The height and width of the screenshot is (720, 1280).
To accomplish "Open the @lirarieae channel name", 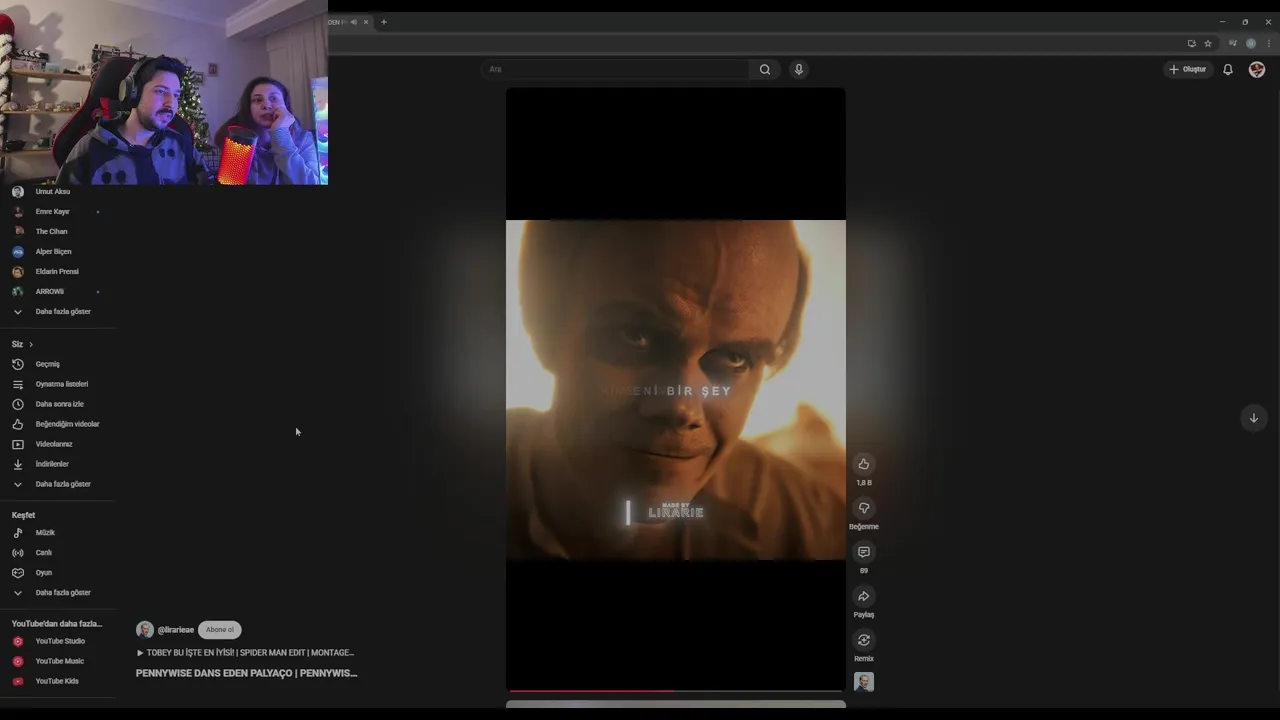I will [175, 630].
